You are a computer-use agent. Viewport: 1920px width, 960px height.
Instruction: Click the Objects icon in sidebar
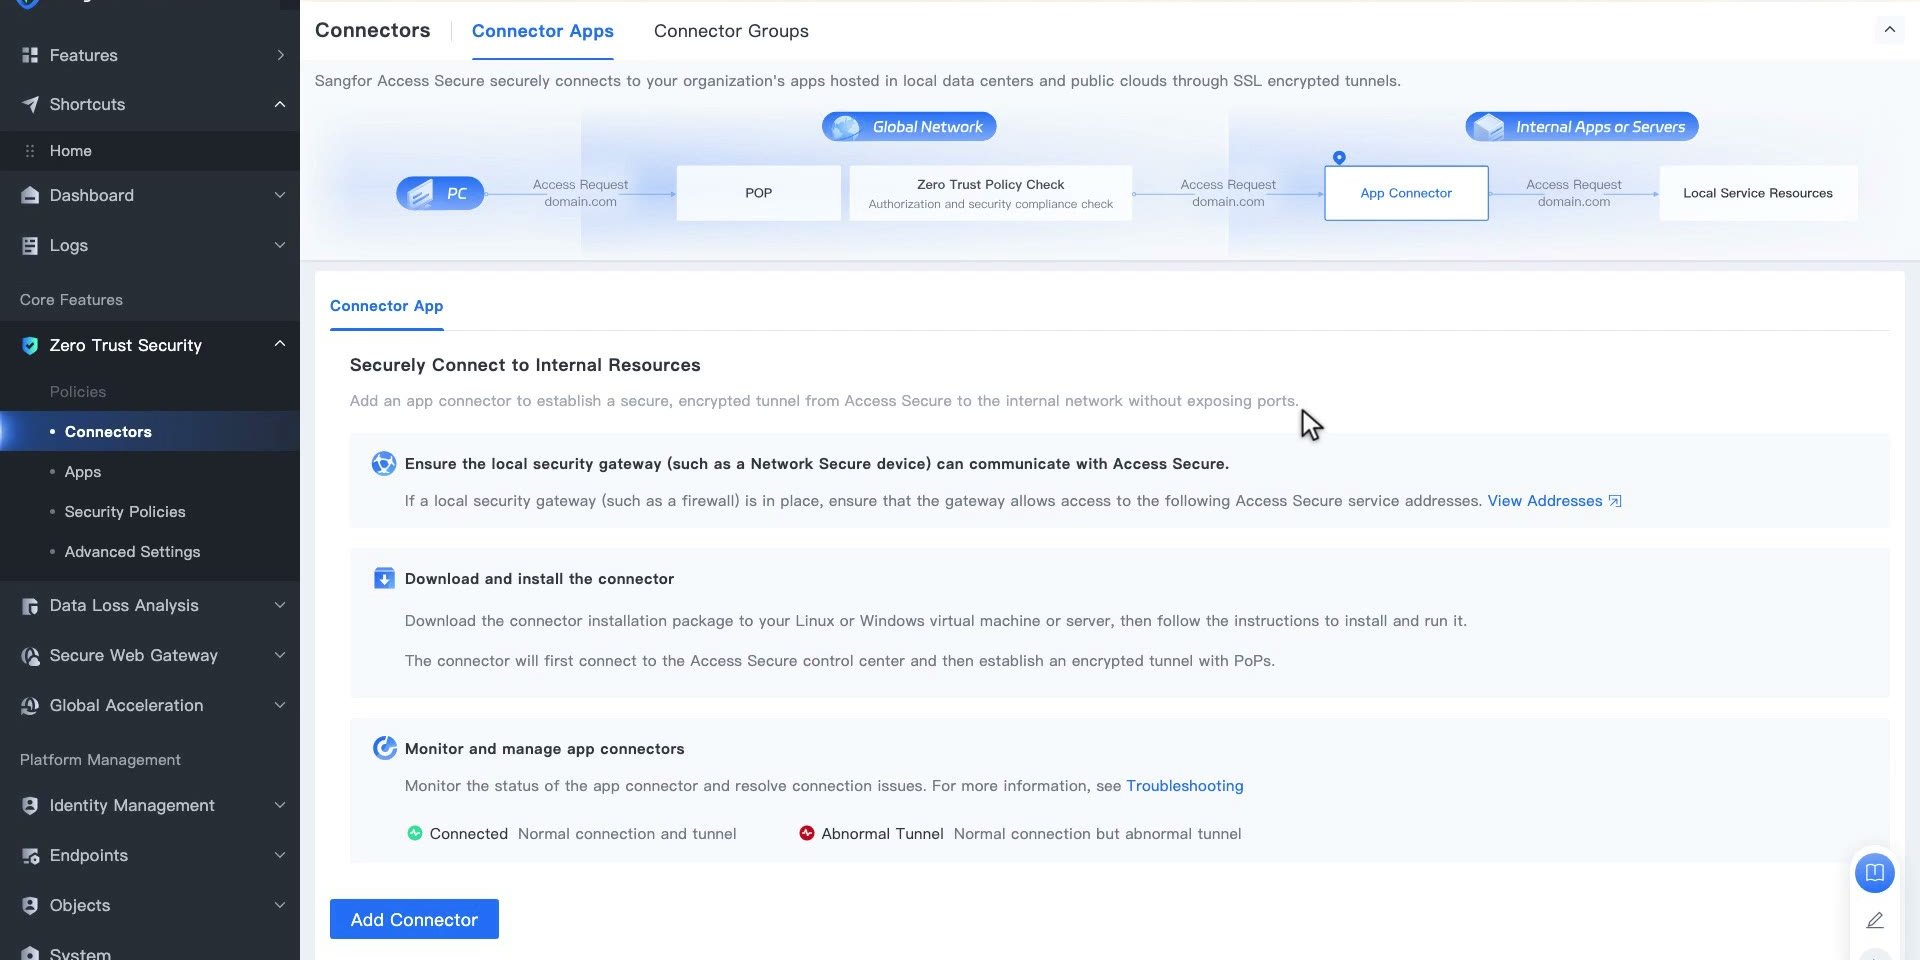coord(30,905)
